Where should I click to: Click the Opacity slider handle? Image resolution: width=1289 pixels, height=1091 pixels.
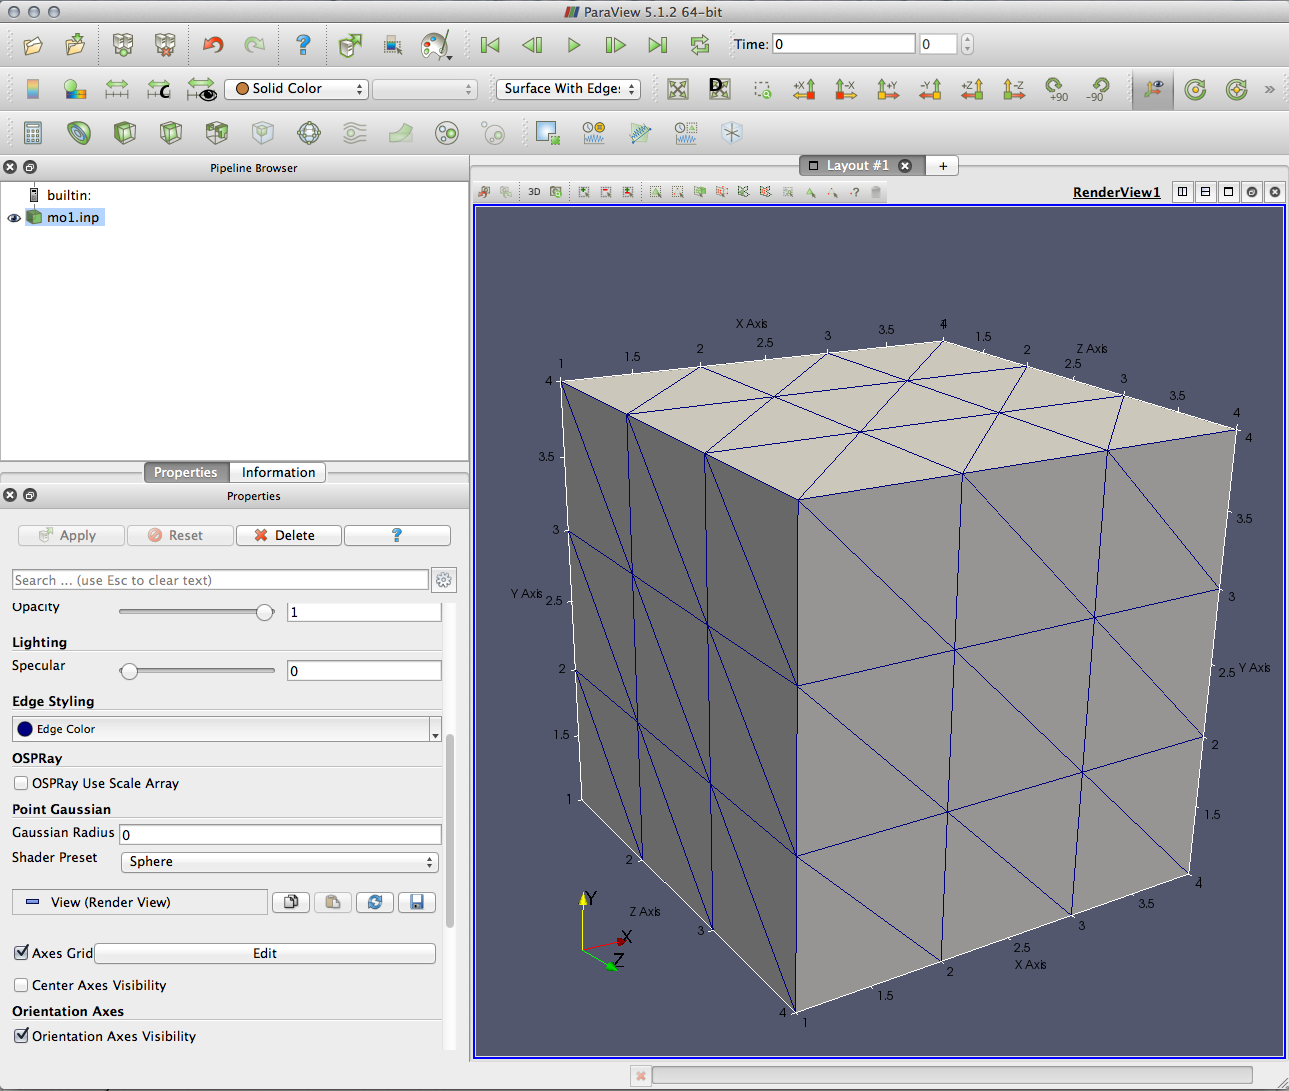pos(265,612)
